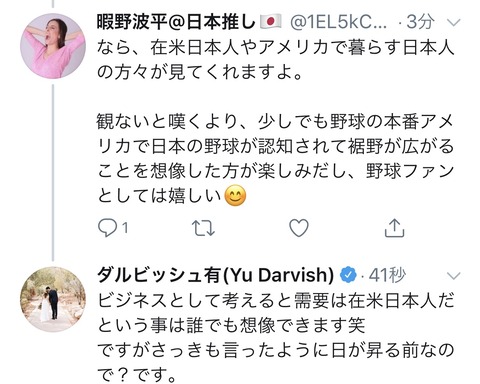
Task: Expand the chevron menu on Yu Darvish's tweet
Action: (453, 276)
